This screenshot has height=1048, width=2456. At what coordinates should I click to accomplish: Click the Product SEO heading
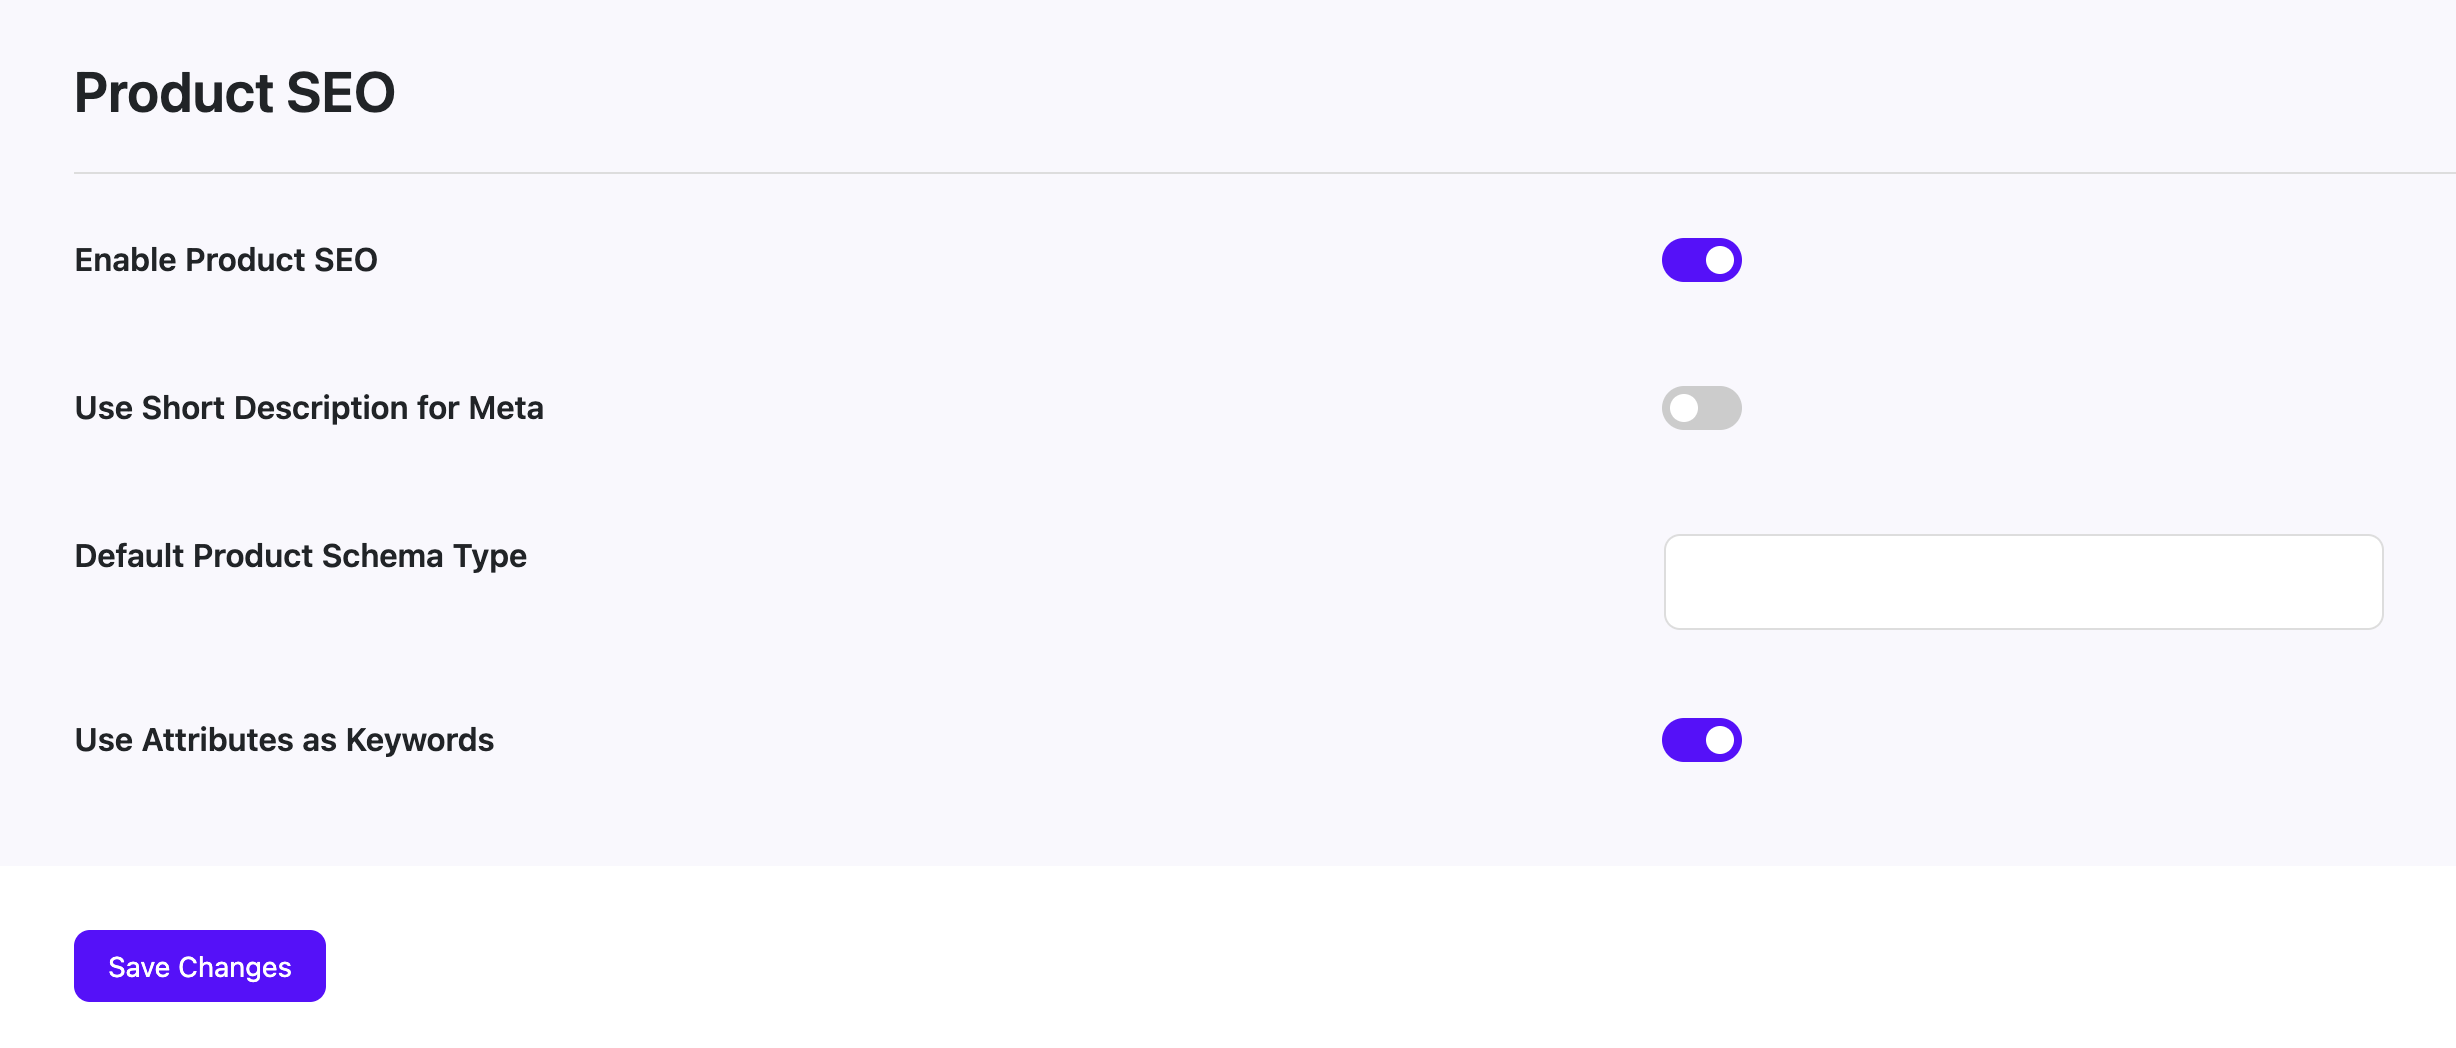click(233, 92)
